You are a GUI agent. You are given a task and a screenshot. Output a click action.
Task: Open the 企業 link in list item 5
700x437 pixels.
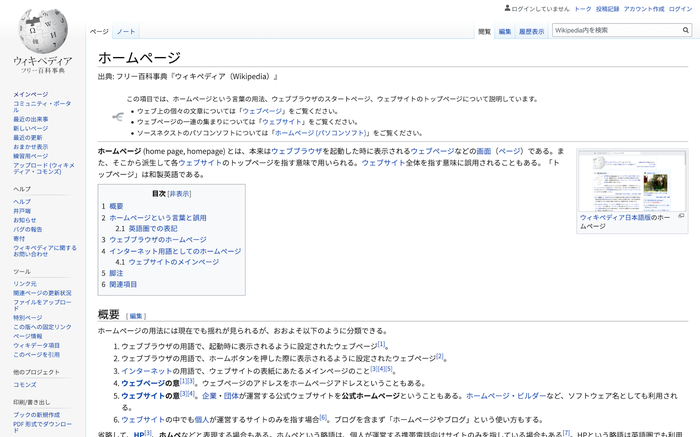[x=209, y=396]
